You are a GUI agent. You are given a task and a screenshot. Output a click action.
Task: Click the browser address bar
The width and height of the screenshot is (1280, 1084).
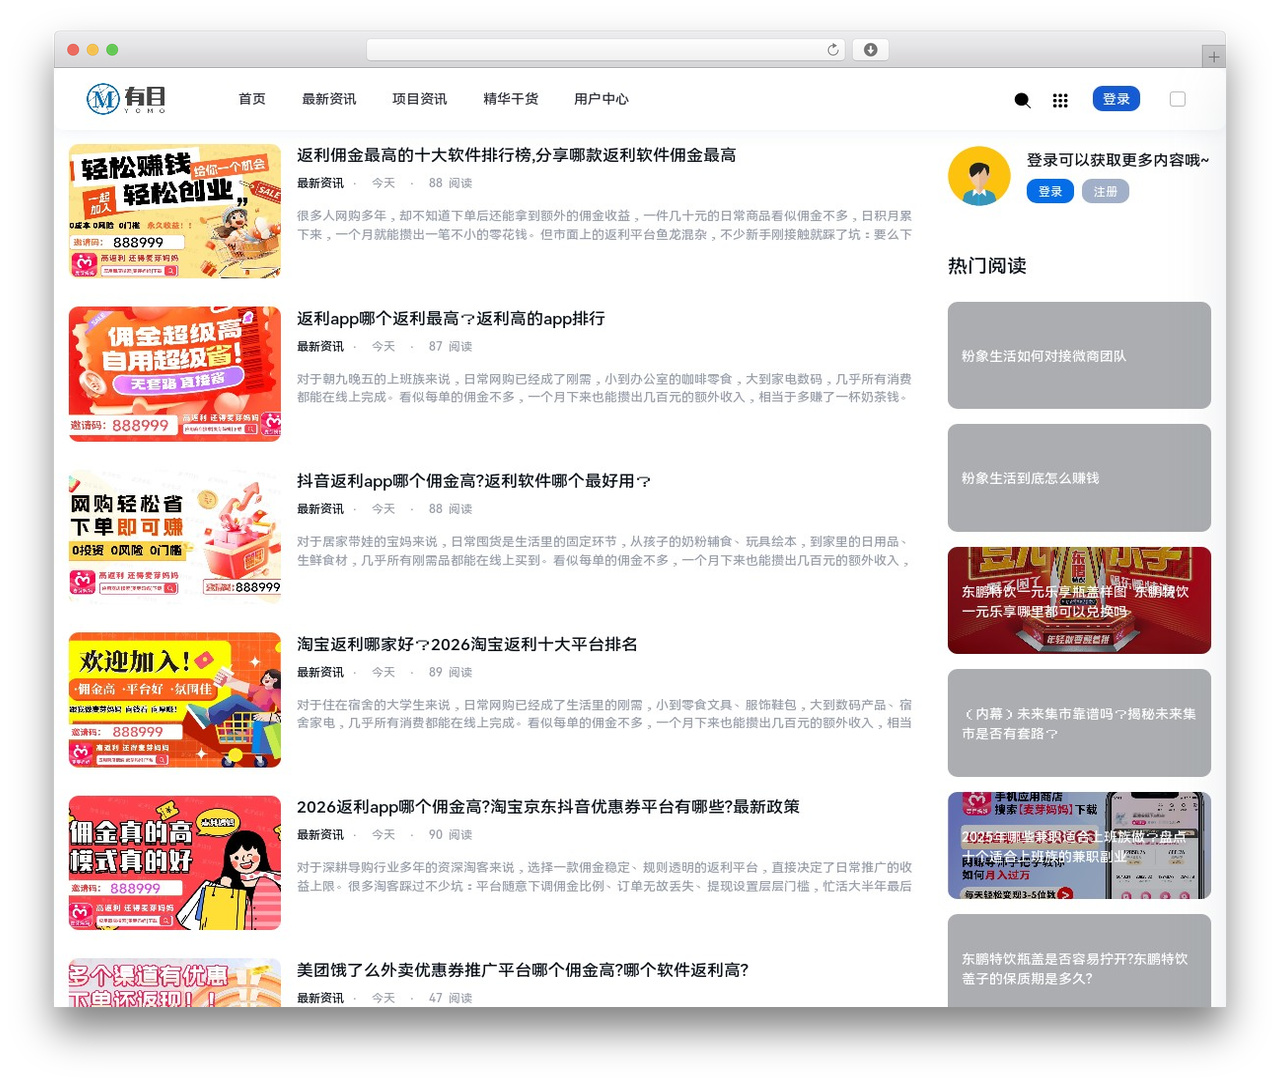(606, 50)
